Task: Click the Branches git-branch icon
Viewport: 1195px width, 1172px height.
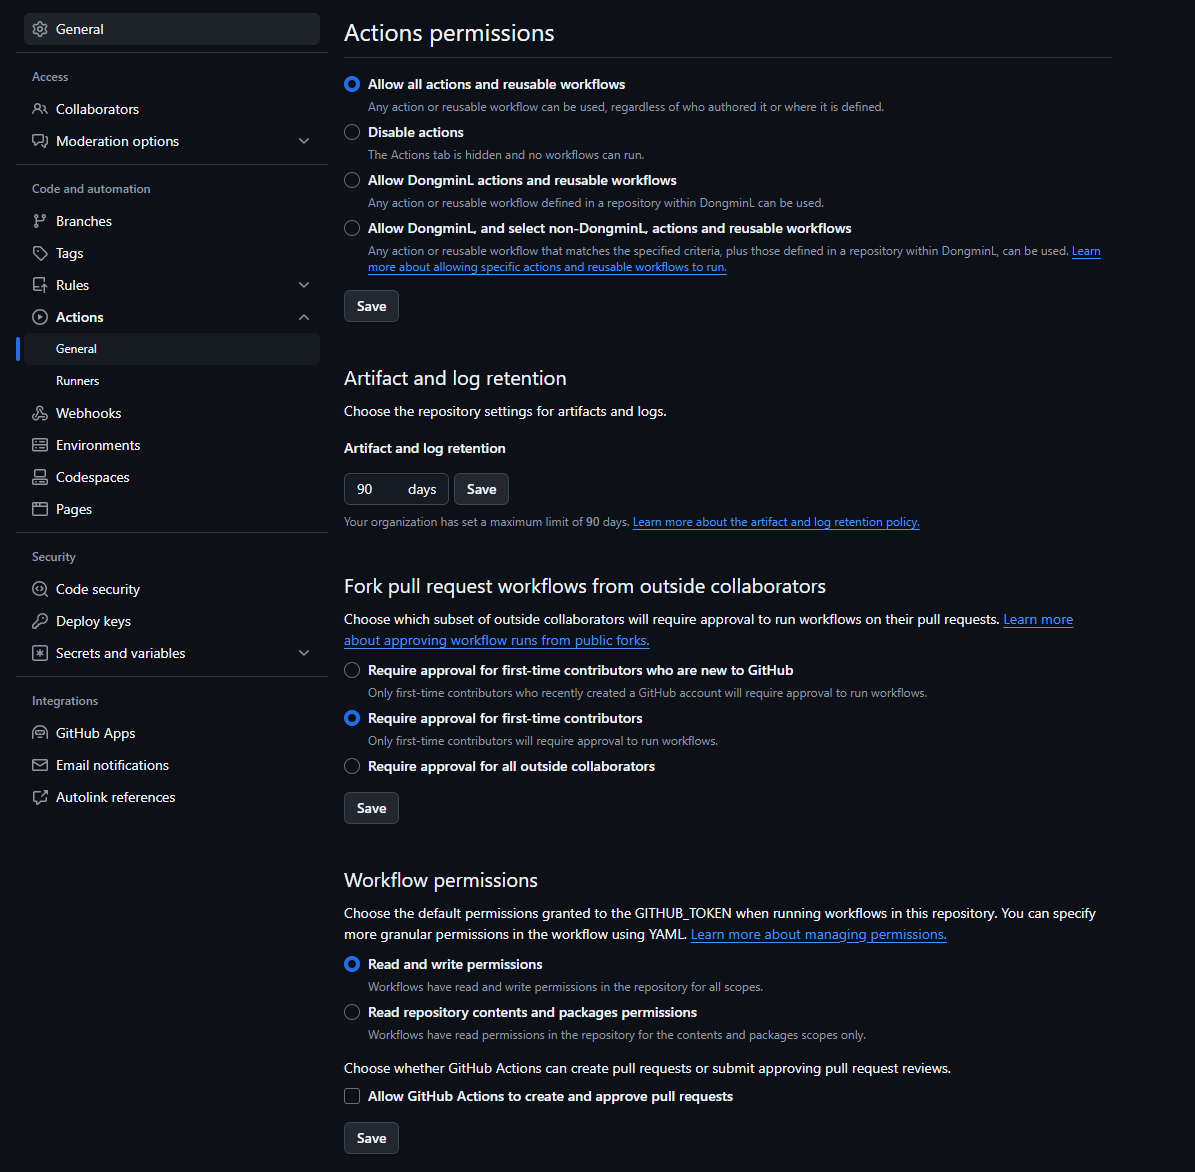Action: [40, 221]
